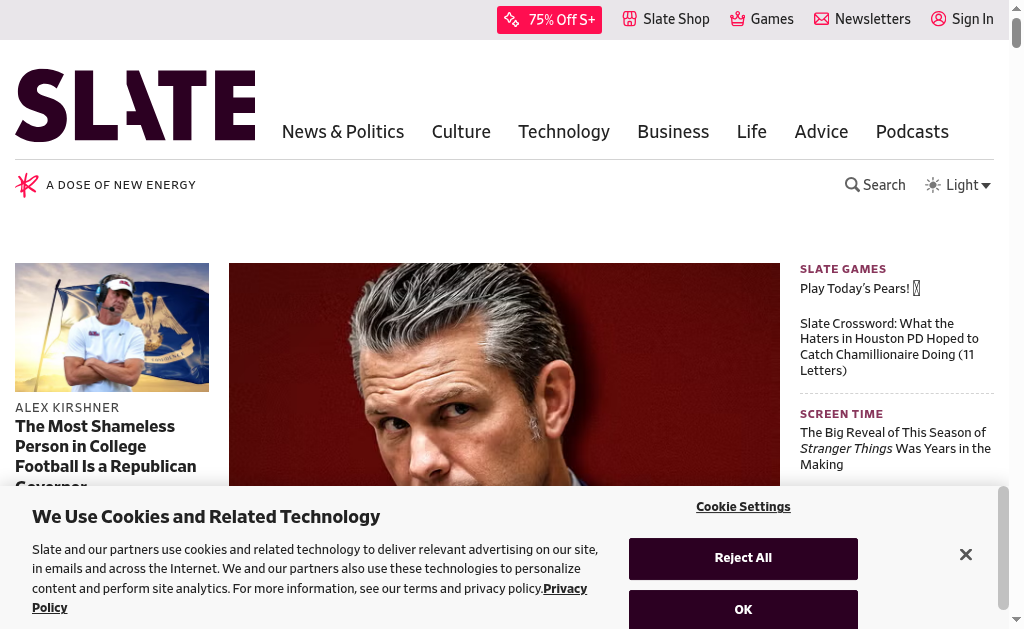Click the search magnifying glass icon
Screen dimensions: 1024x629
(852, 185)
